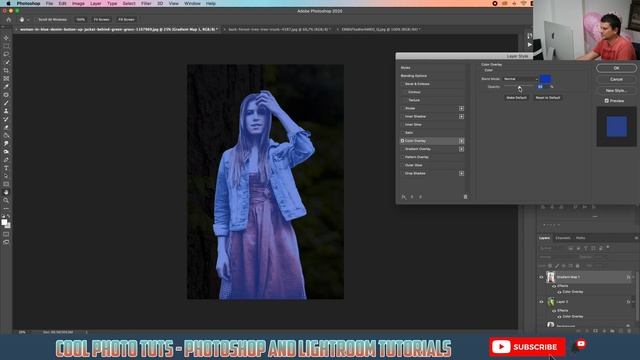The width and height of the screenshot is (640, 360).
Task: Click the foreground color swatch in toolbar
Action: pyautogui.click(x=4, y=222)
